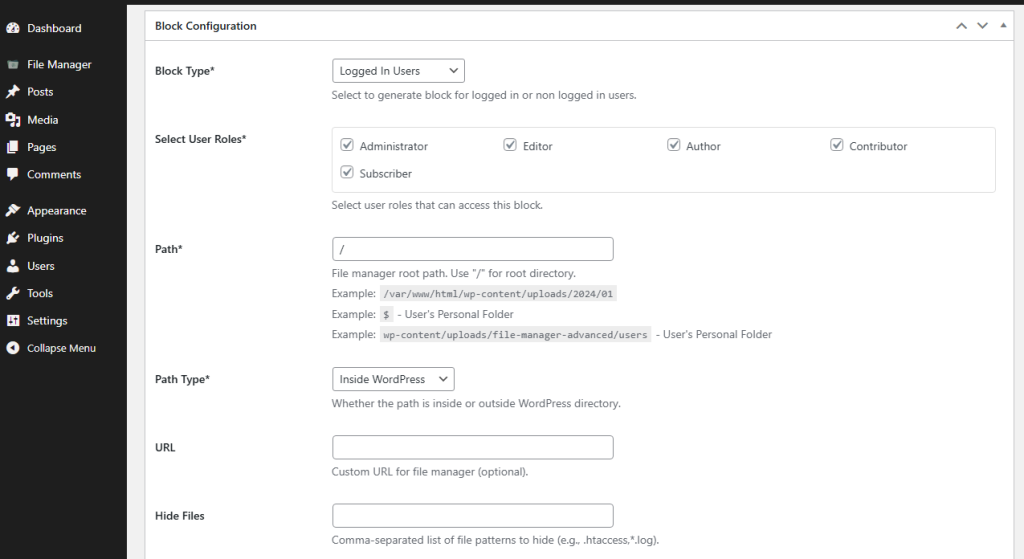
Task: Uncheck the Author role checkbox
Action: click(673, 145)
